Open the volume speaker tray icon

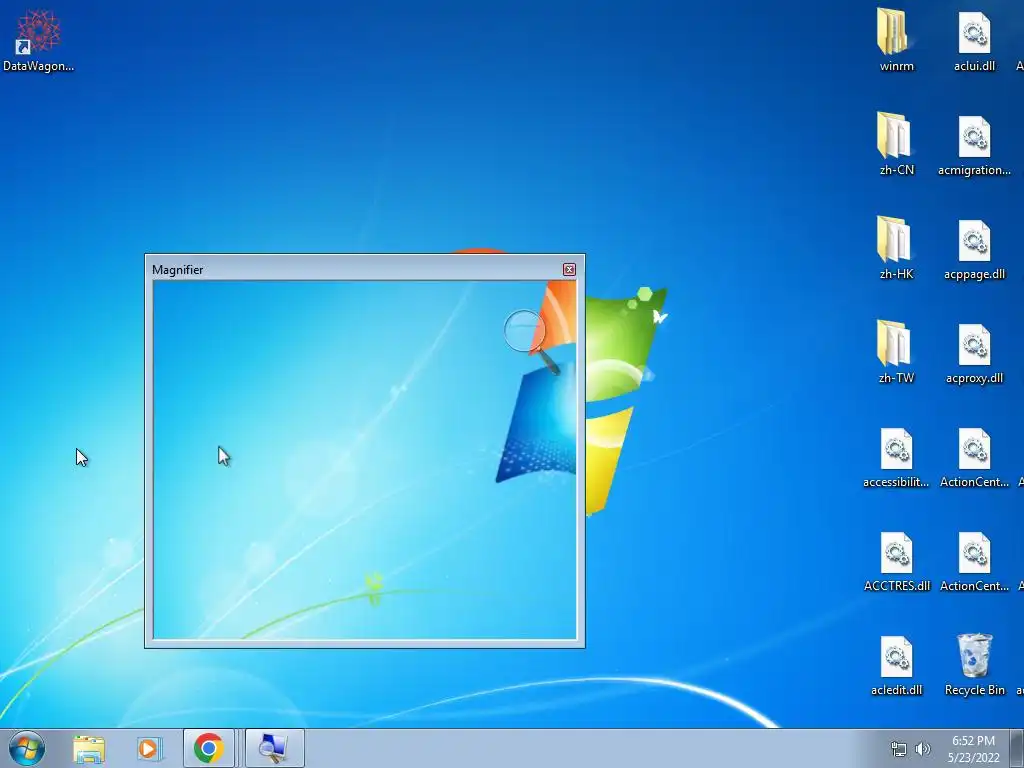tap(923, 749)
